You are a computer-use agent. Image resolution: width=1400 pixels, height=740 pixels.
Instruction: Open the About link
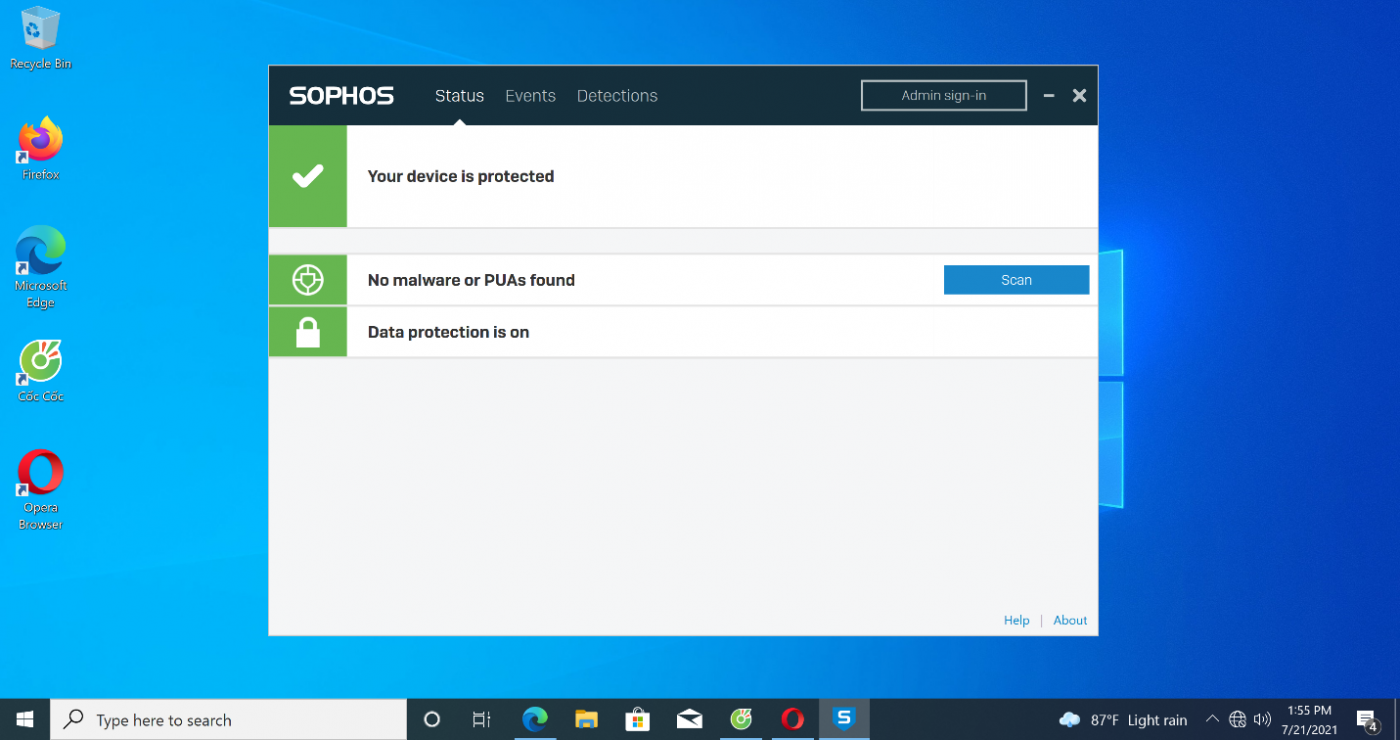click(x=1070, y=620)
